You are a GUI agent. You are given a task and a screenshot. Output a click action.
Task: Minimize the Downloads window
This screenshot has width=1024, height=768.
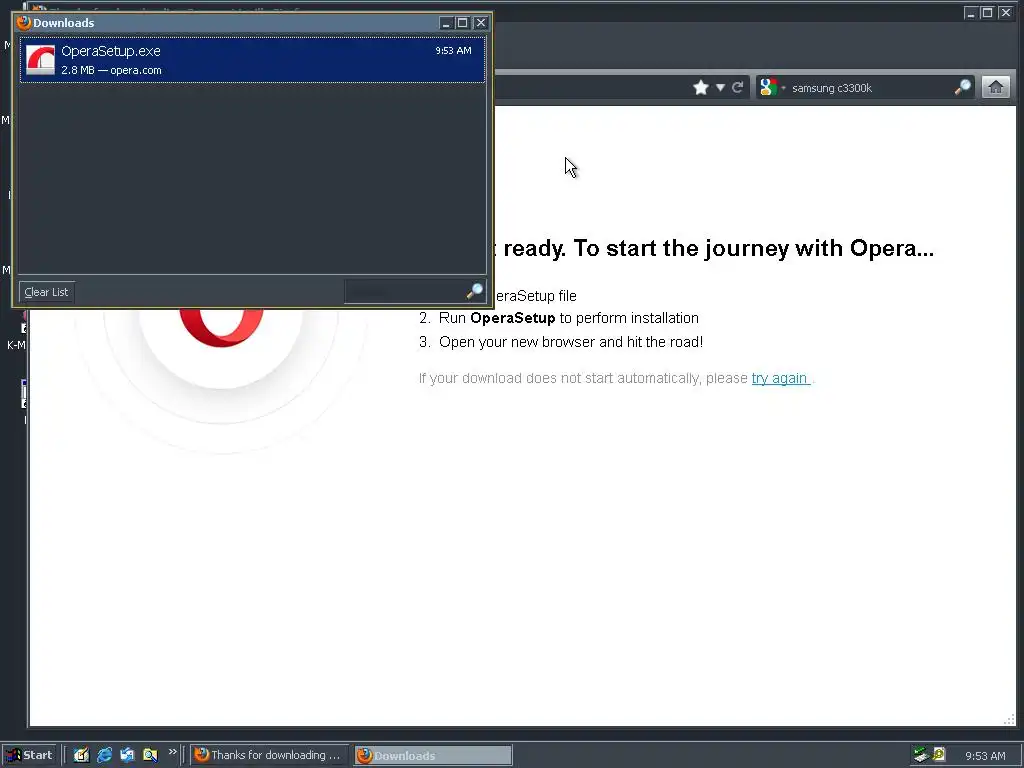coord(445,23)
